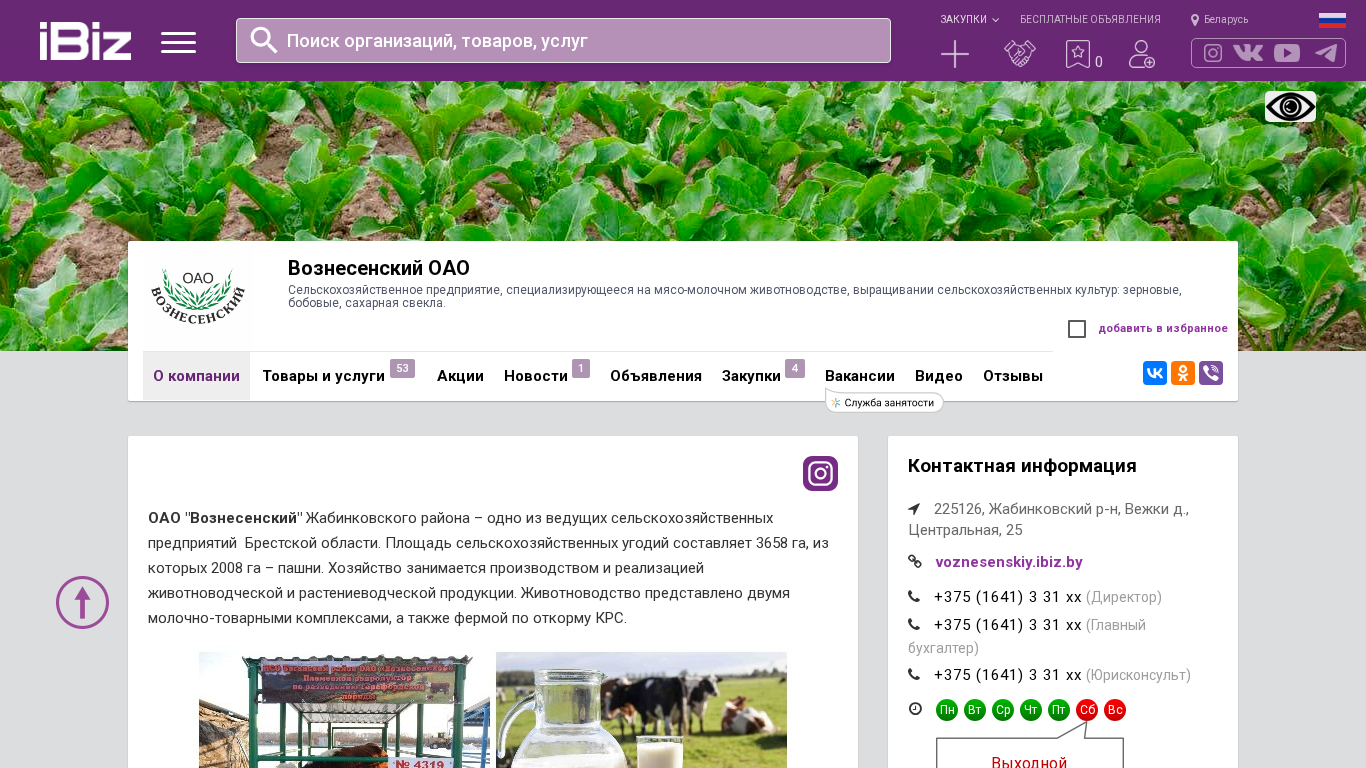This screenshot has width=1366, height=768.
Task: Select the Чт weekday circle
Action: (1031, 710)
